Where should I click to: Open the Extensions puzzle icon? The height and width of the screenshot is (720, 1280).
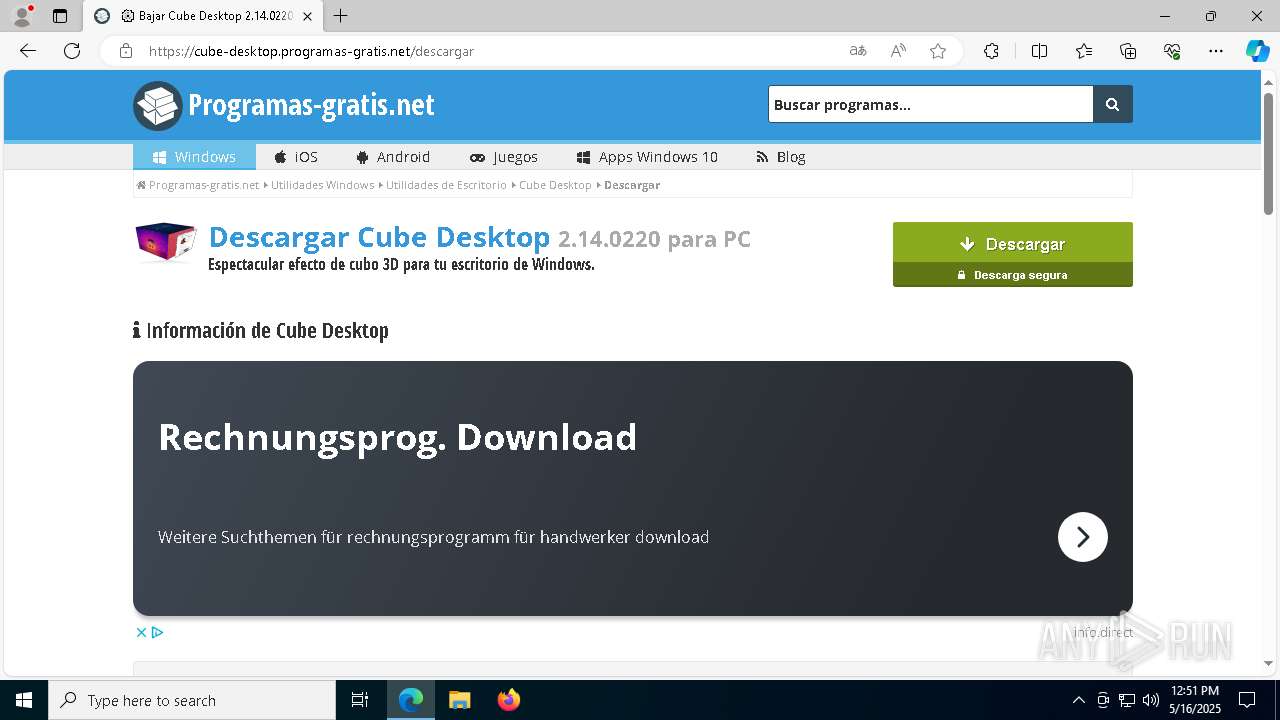pyautogui.click(x=991, y=51)
